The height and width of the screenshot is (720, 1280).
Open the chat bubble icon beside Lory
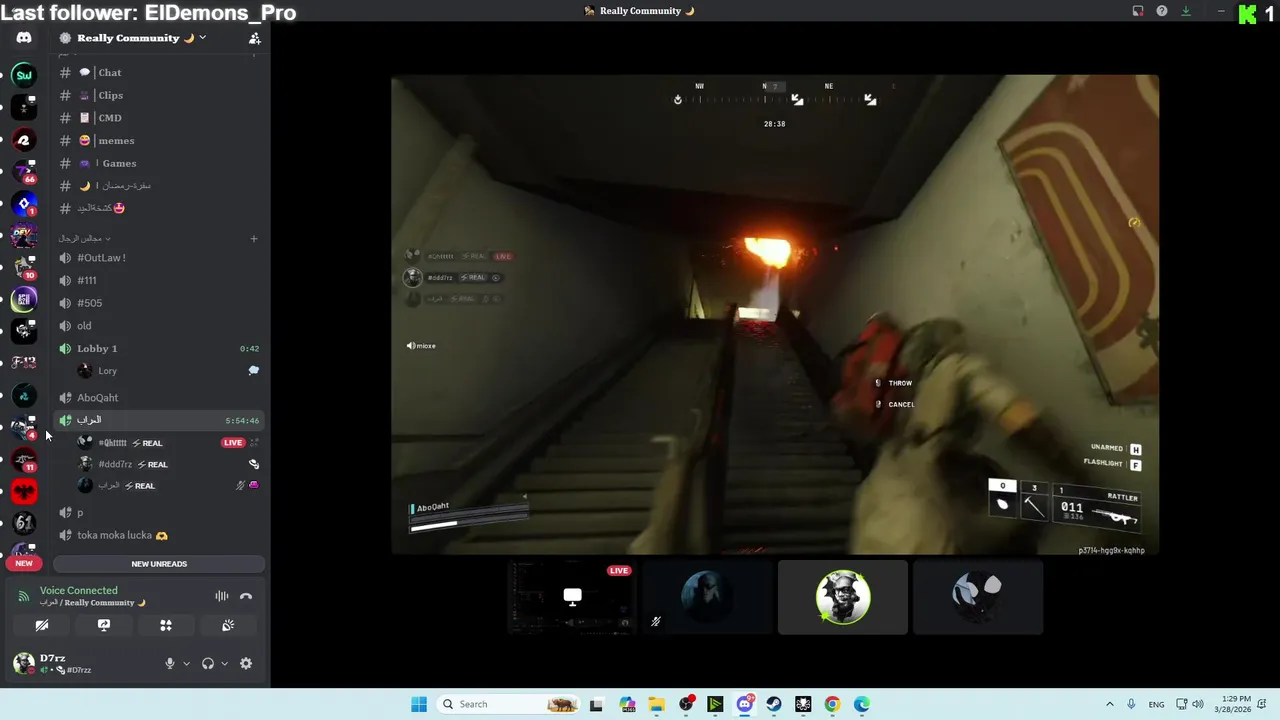[254, 370]
